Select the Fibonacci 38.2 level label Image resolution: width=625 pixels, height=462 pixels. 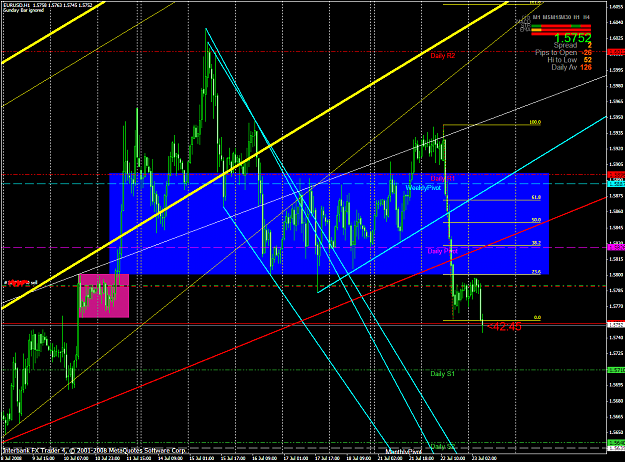(x=536, y=243)
